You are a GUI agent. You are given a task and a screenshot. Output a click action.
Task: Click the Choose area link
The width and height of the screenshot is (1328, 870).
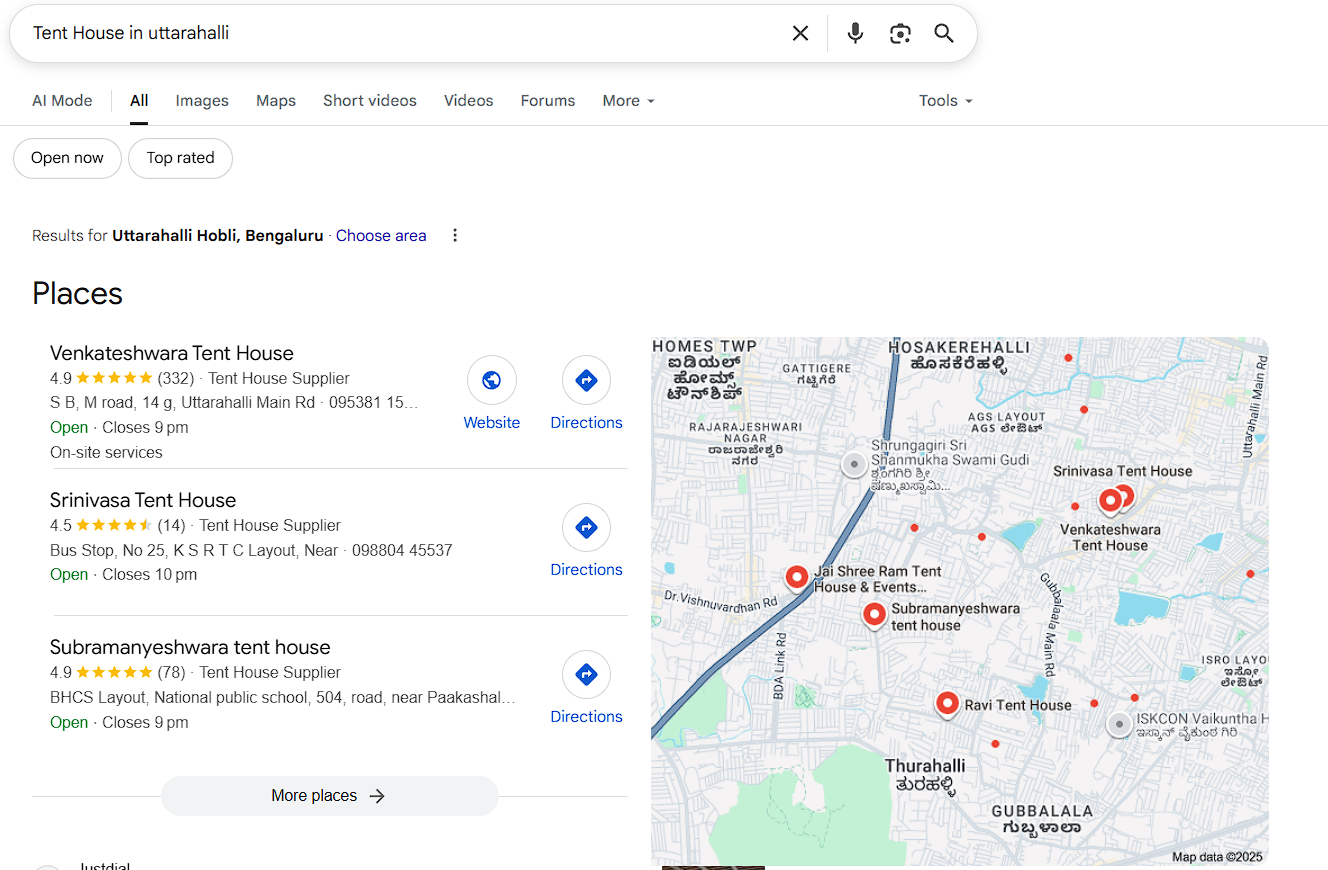pyautogui.click(x=381, y=236)
